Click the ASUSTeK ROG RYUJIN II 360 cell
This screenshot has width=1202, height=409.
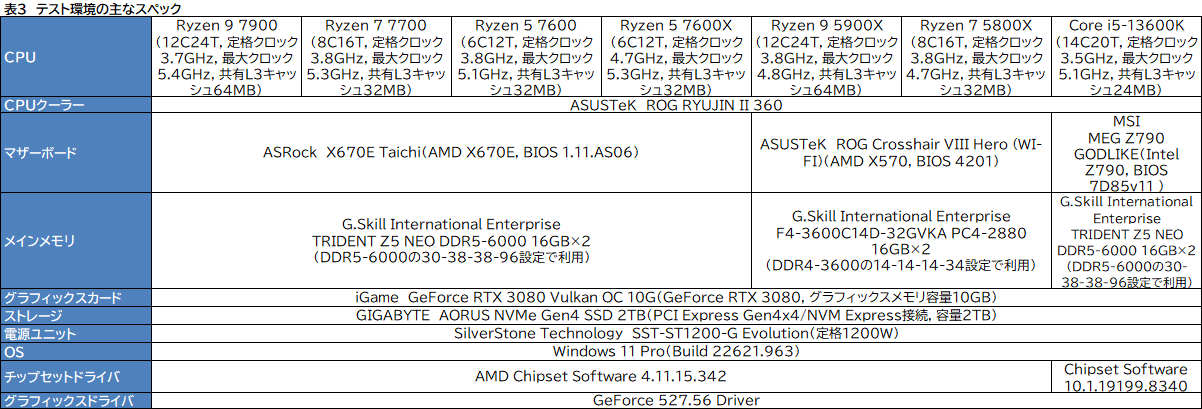click(x=675, y=105)
